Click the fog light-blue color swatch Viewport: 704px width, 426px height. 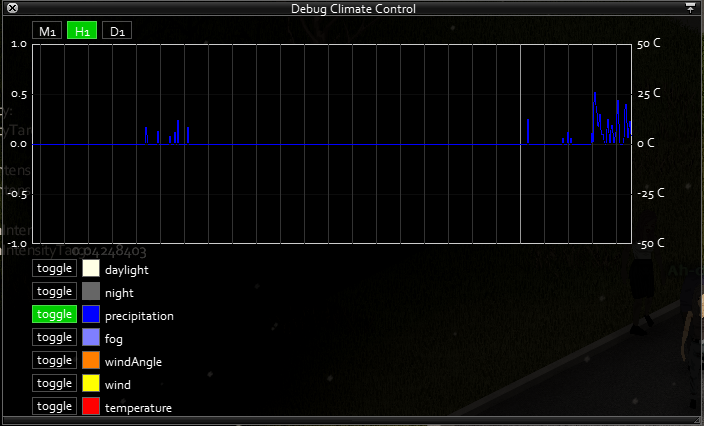(x=91, y=337)
